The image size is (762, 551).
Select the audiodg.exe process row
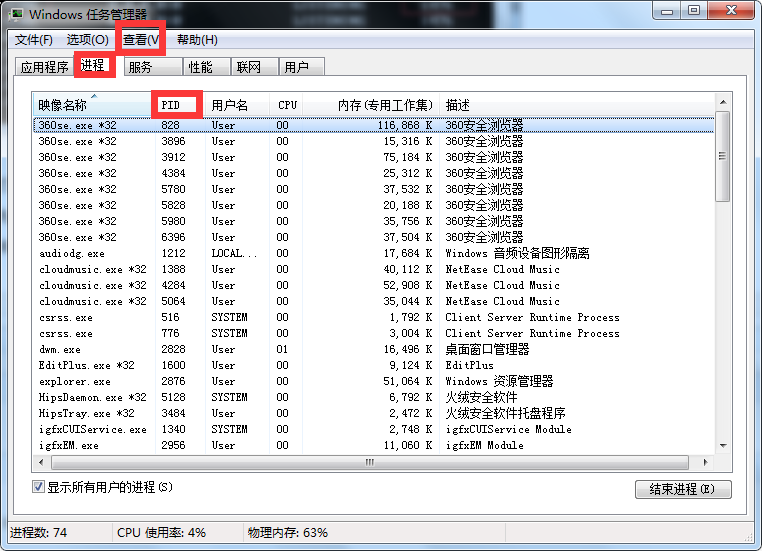[374, 254]
